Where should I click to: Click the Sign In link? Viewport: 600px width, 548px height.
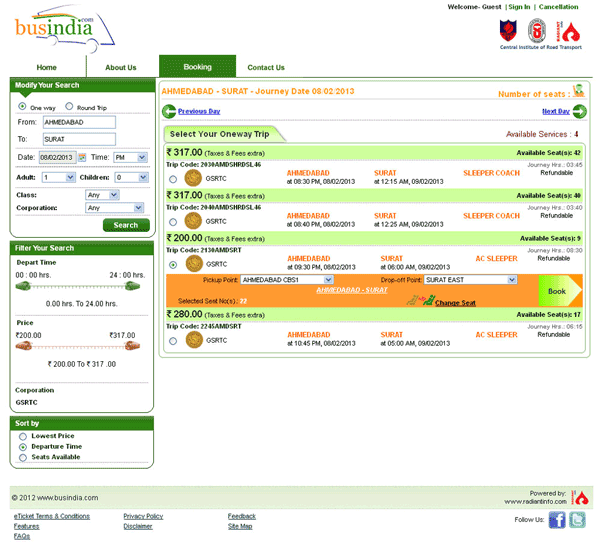click(519, 7)
